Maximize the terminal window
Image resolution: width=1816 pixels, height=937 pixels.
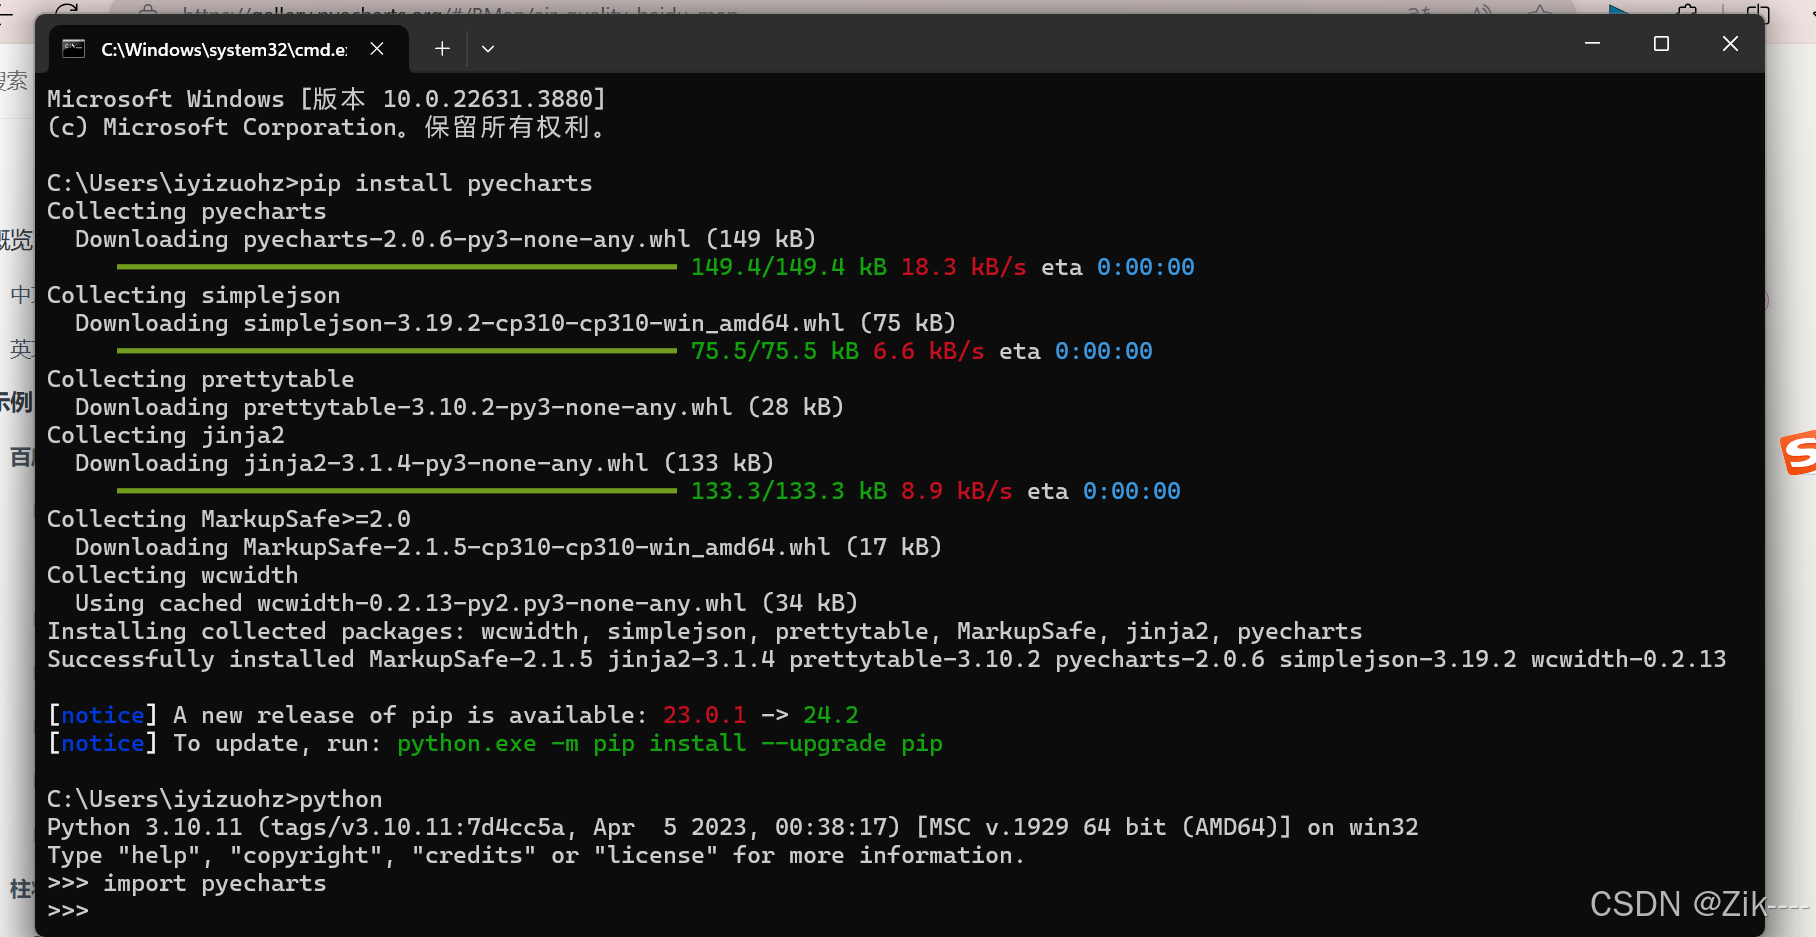1662,44
